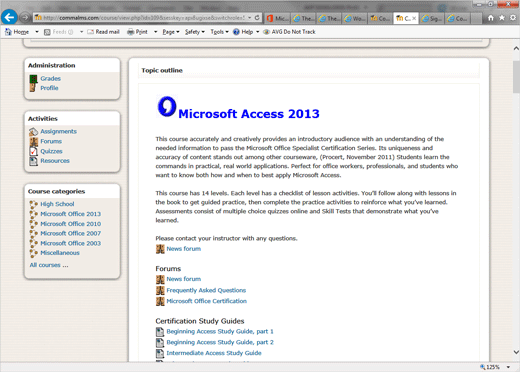
Task: Click the Frequently Asked Questions forum icon
Action: coord(160,290)
